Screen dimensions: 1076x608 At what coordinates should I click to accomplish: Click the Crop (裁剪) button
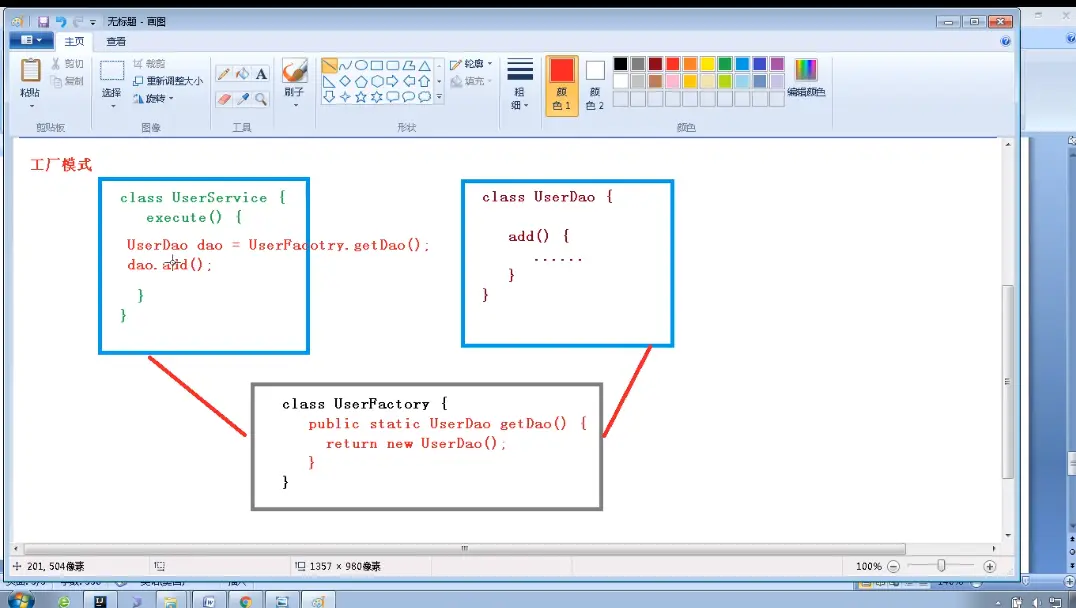click(150, 63)
